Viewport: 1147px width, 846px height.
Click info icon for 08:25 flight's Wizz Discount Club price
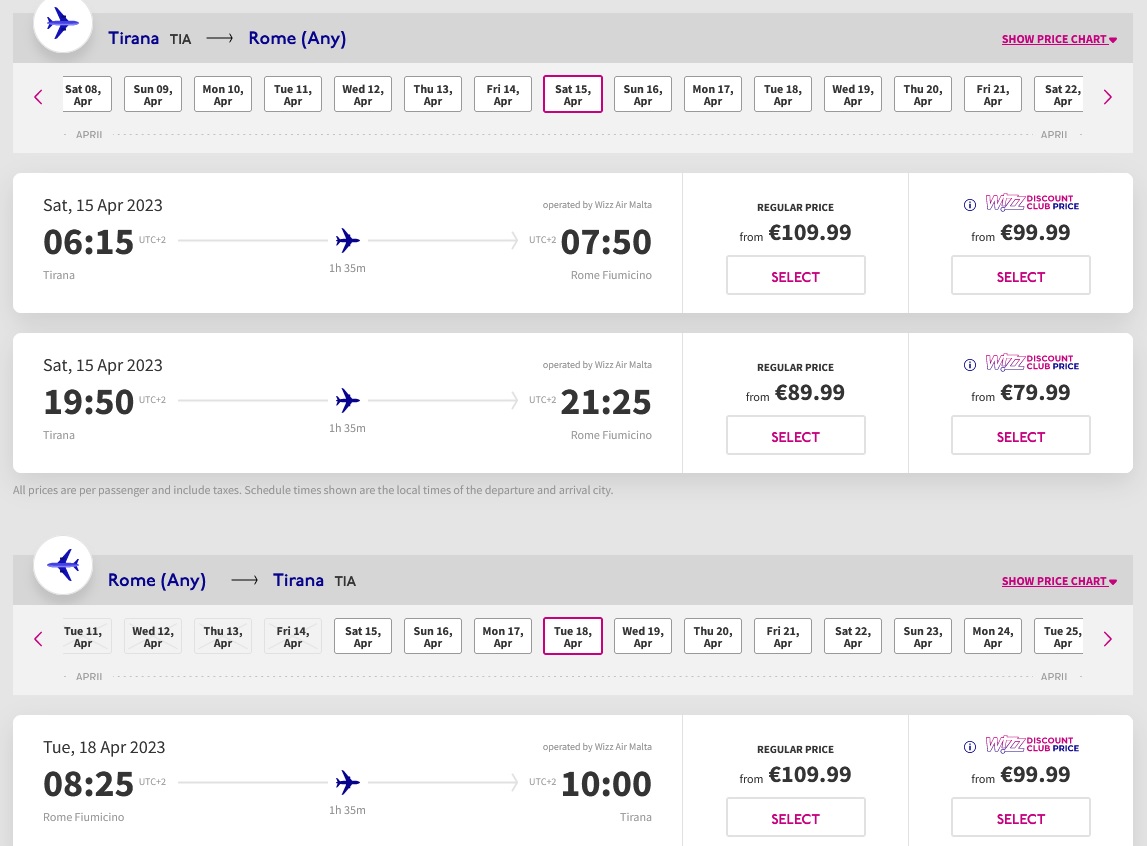(969, 747)
